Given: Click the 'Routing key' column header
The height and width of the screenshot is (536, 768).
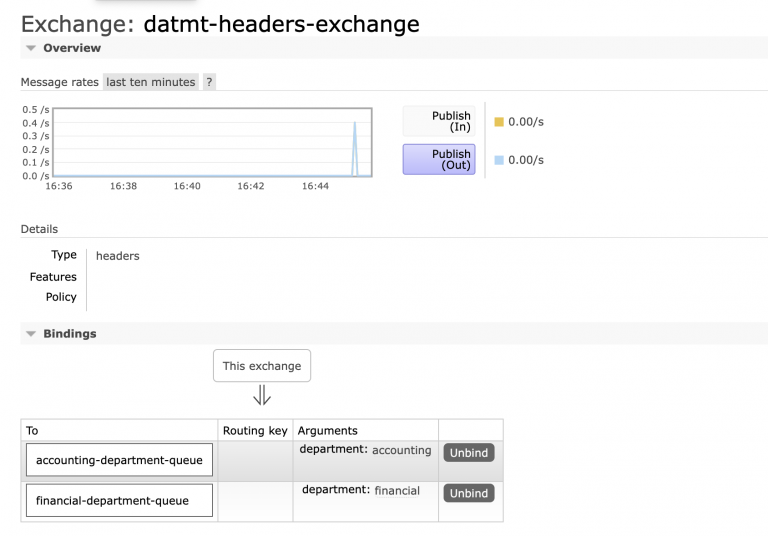Looking at the screenshot, I should point(255,431).
